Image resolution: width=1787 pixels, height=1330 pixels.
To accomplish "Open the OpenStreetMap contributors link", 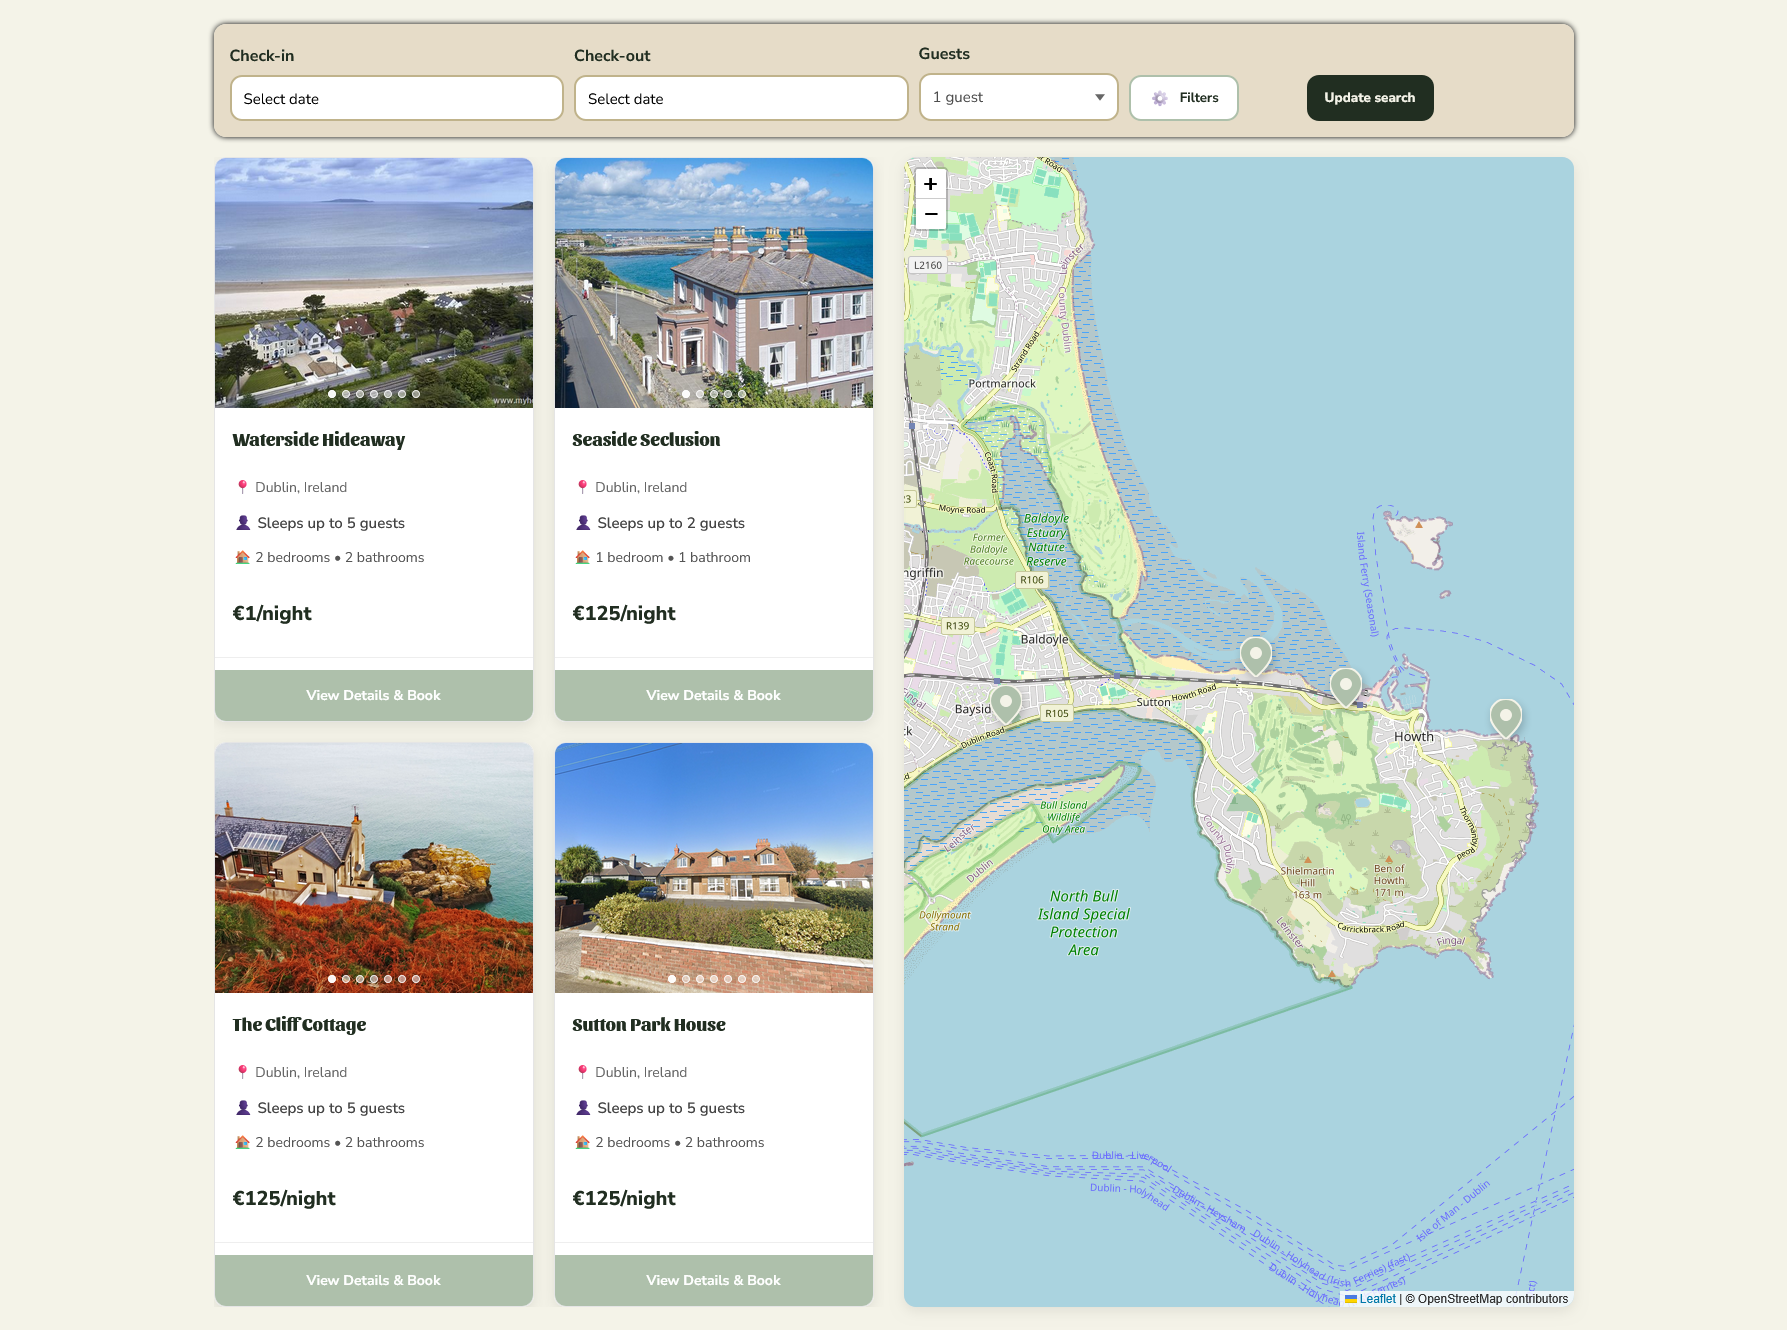I will coord(1491,1299).
